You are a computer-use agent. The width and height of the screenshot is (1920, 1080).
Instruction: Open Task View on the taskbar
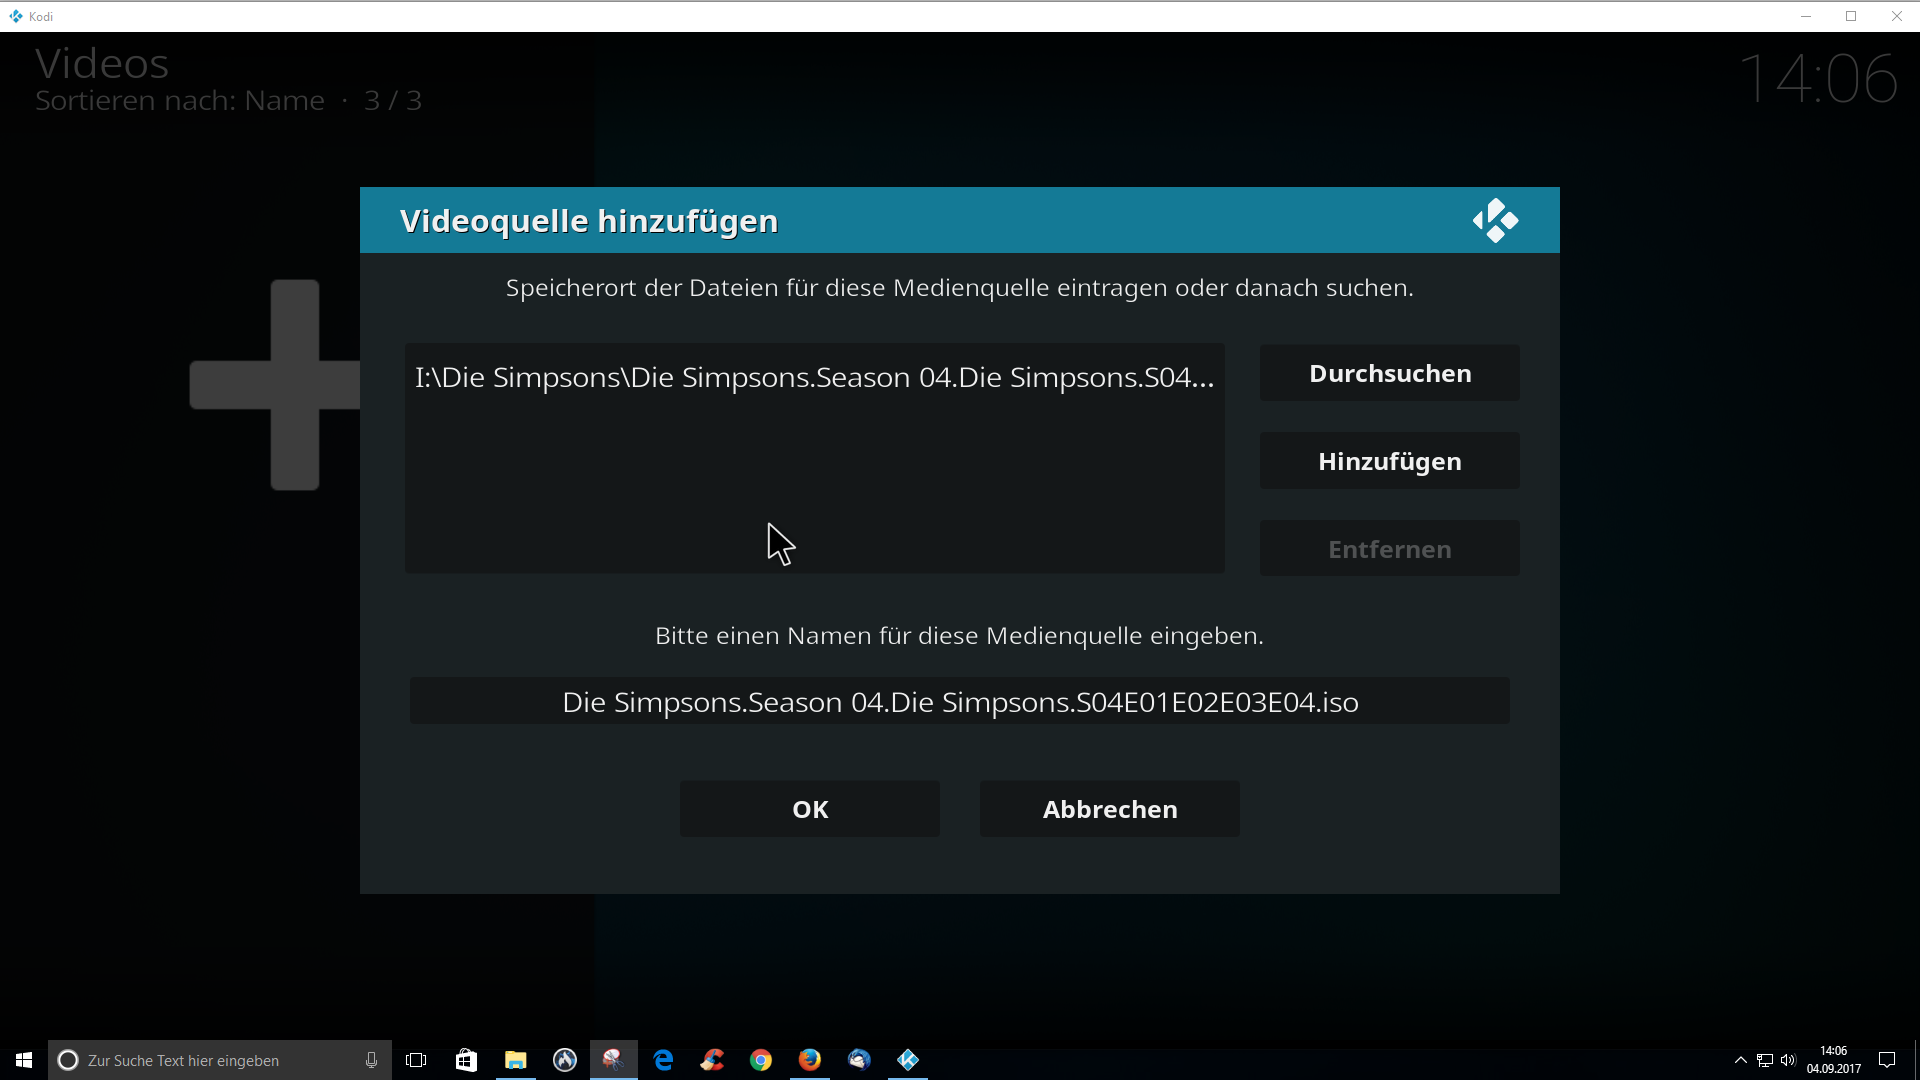(416, 1060)
